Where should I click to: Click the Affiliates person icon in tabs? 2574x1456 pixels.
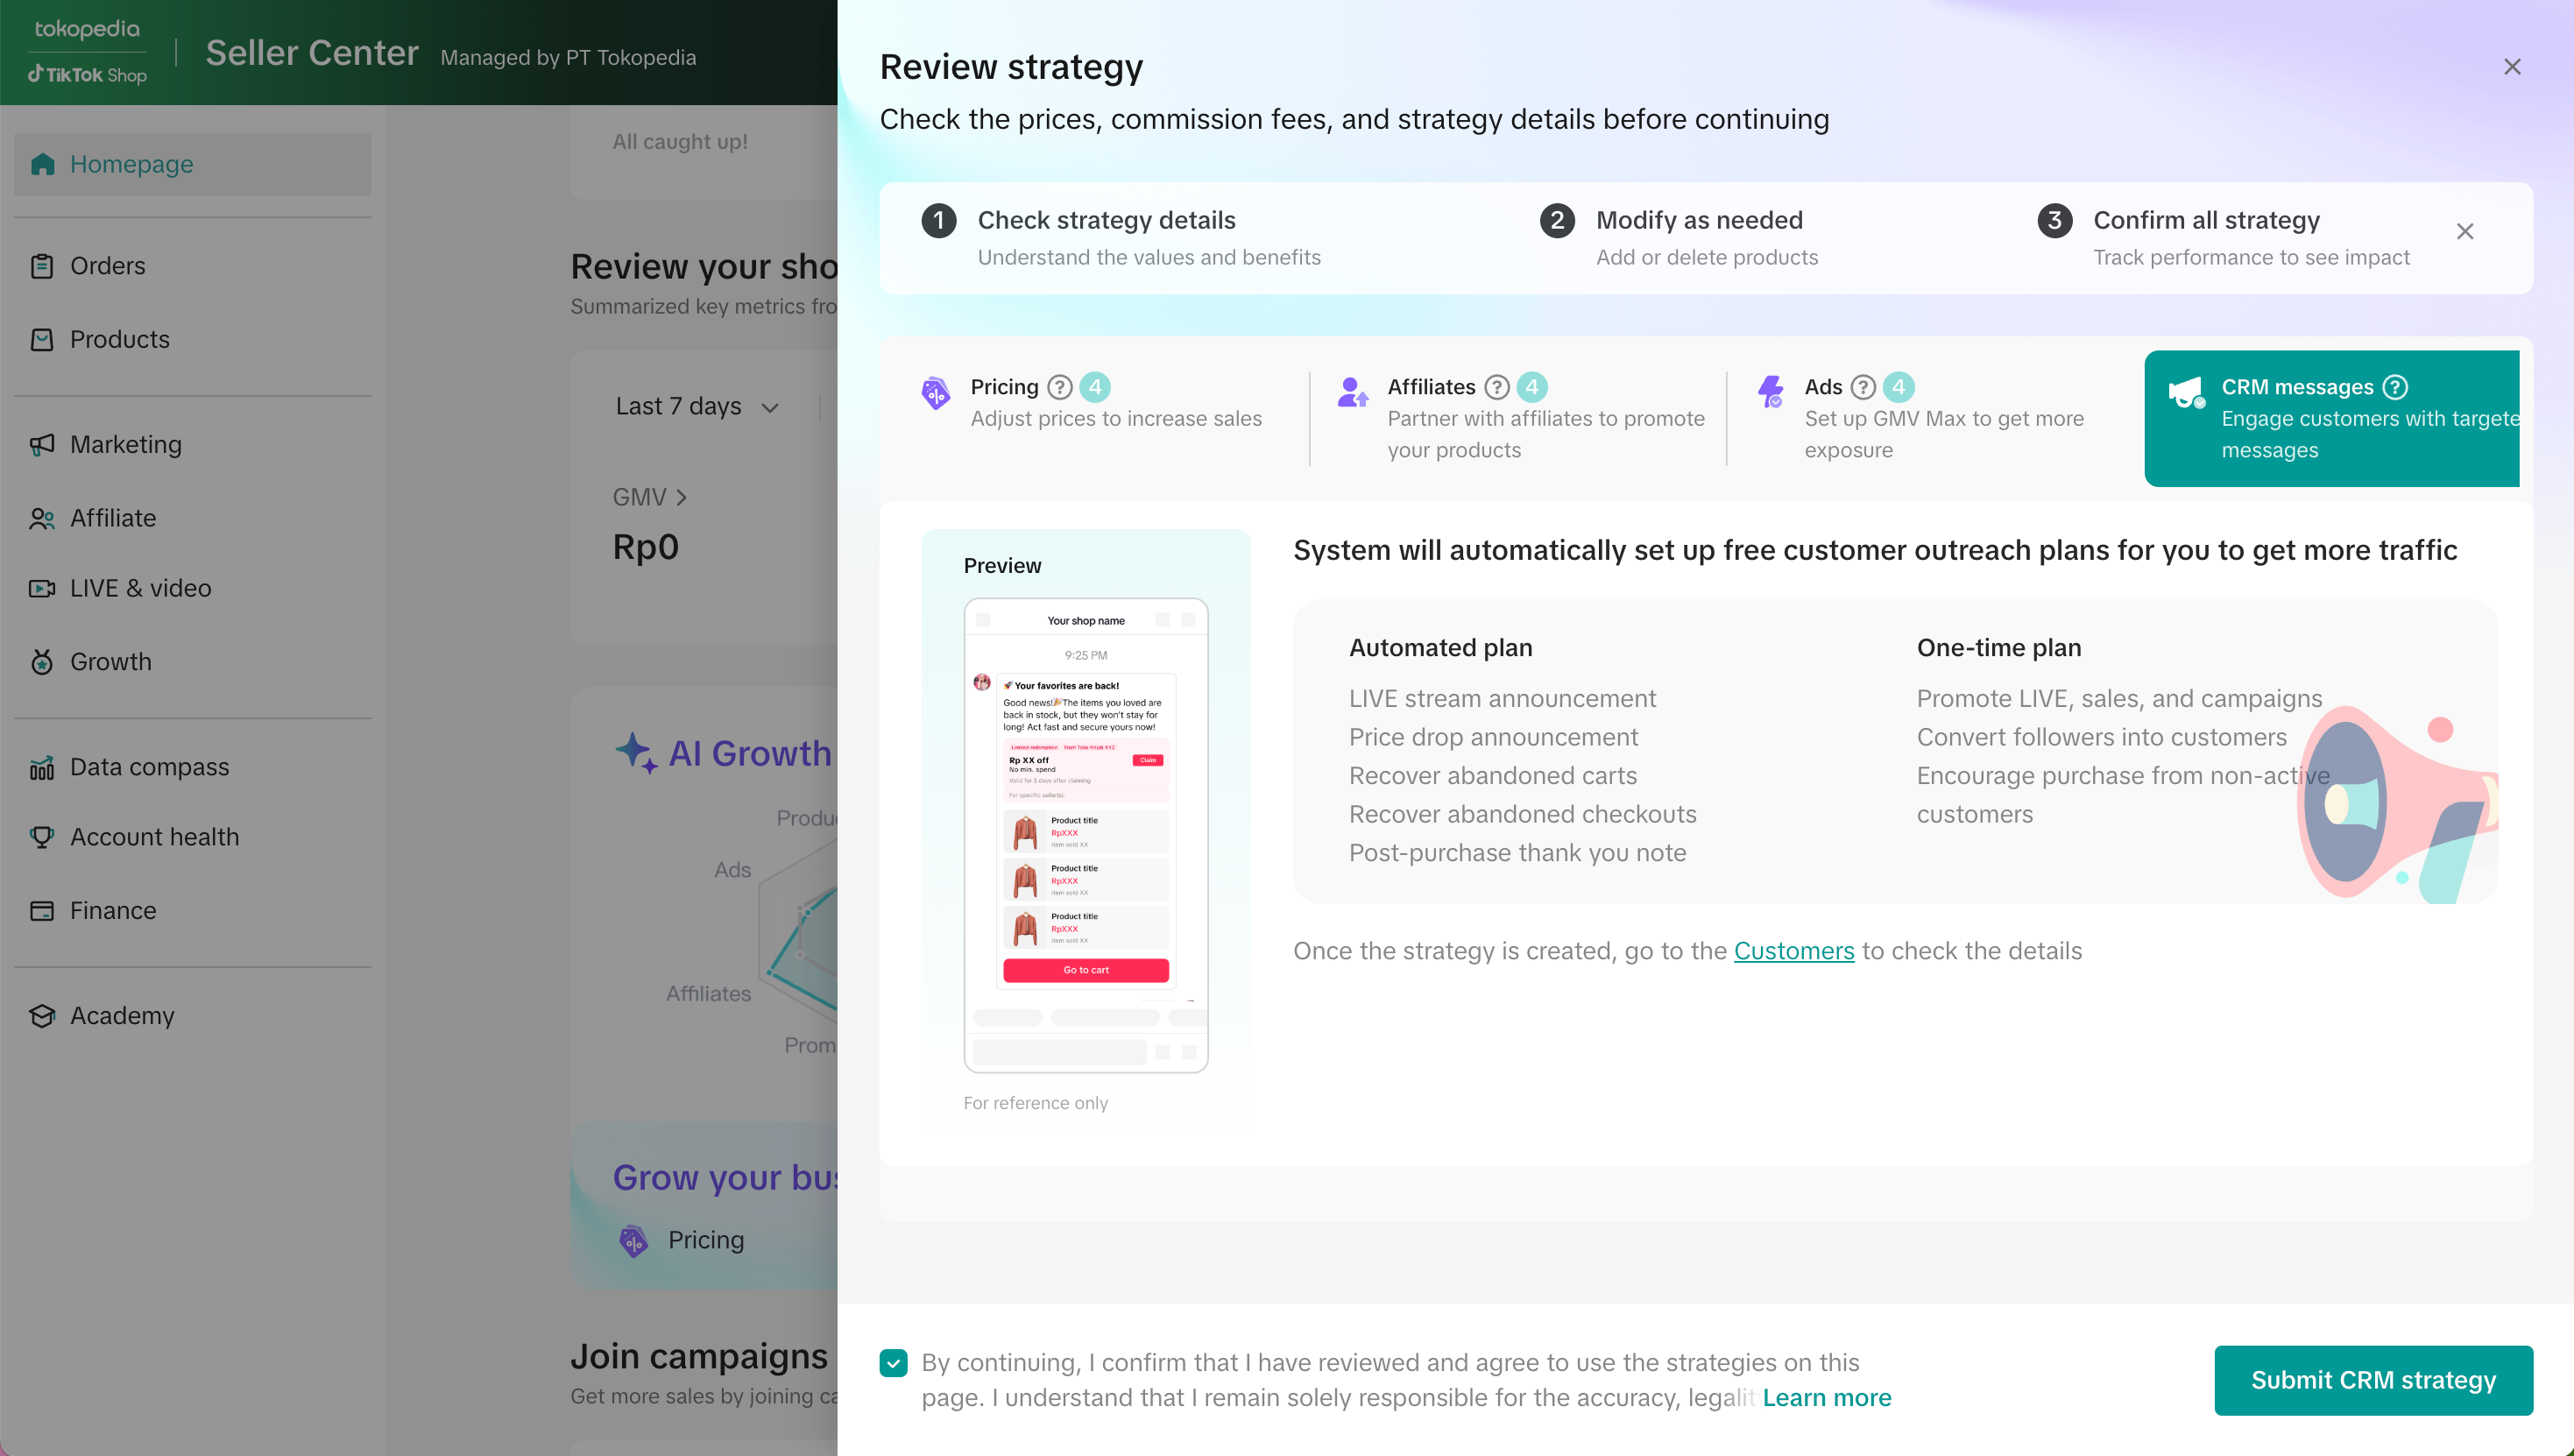(x=1353, y=393)
